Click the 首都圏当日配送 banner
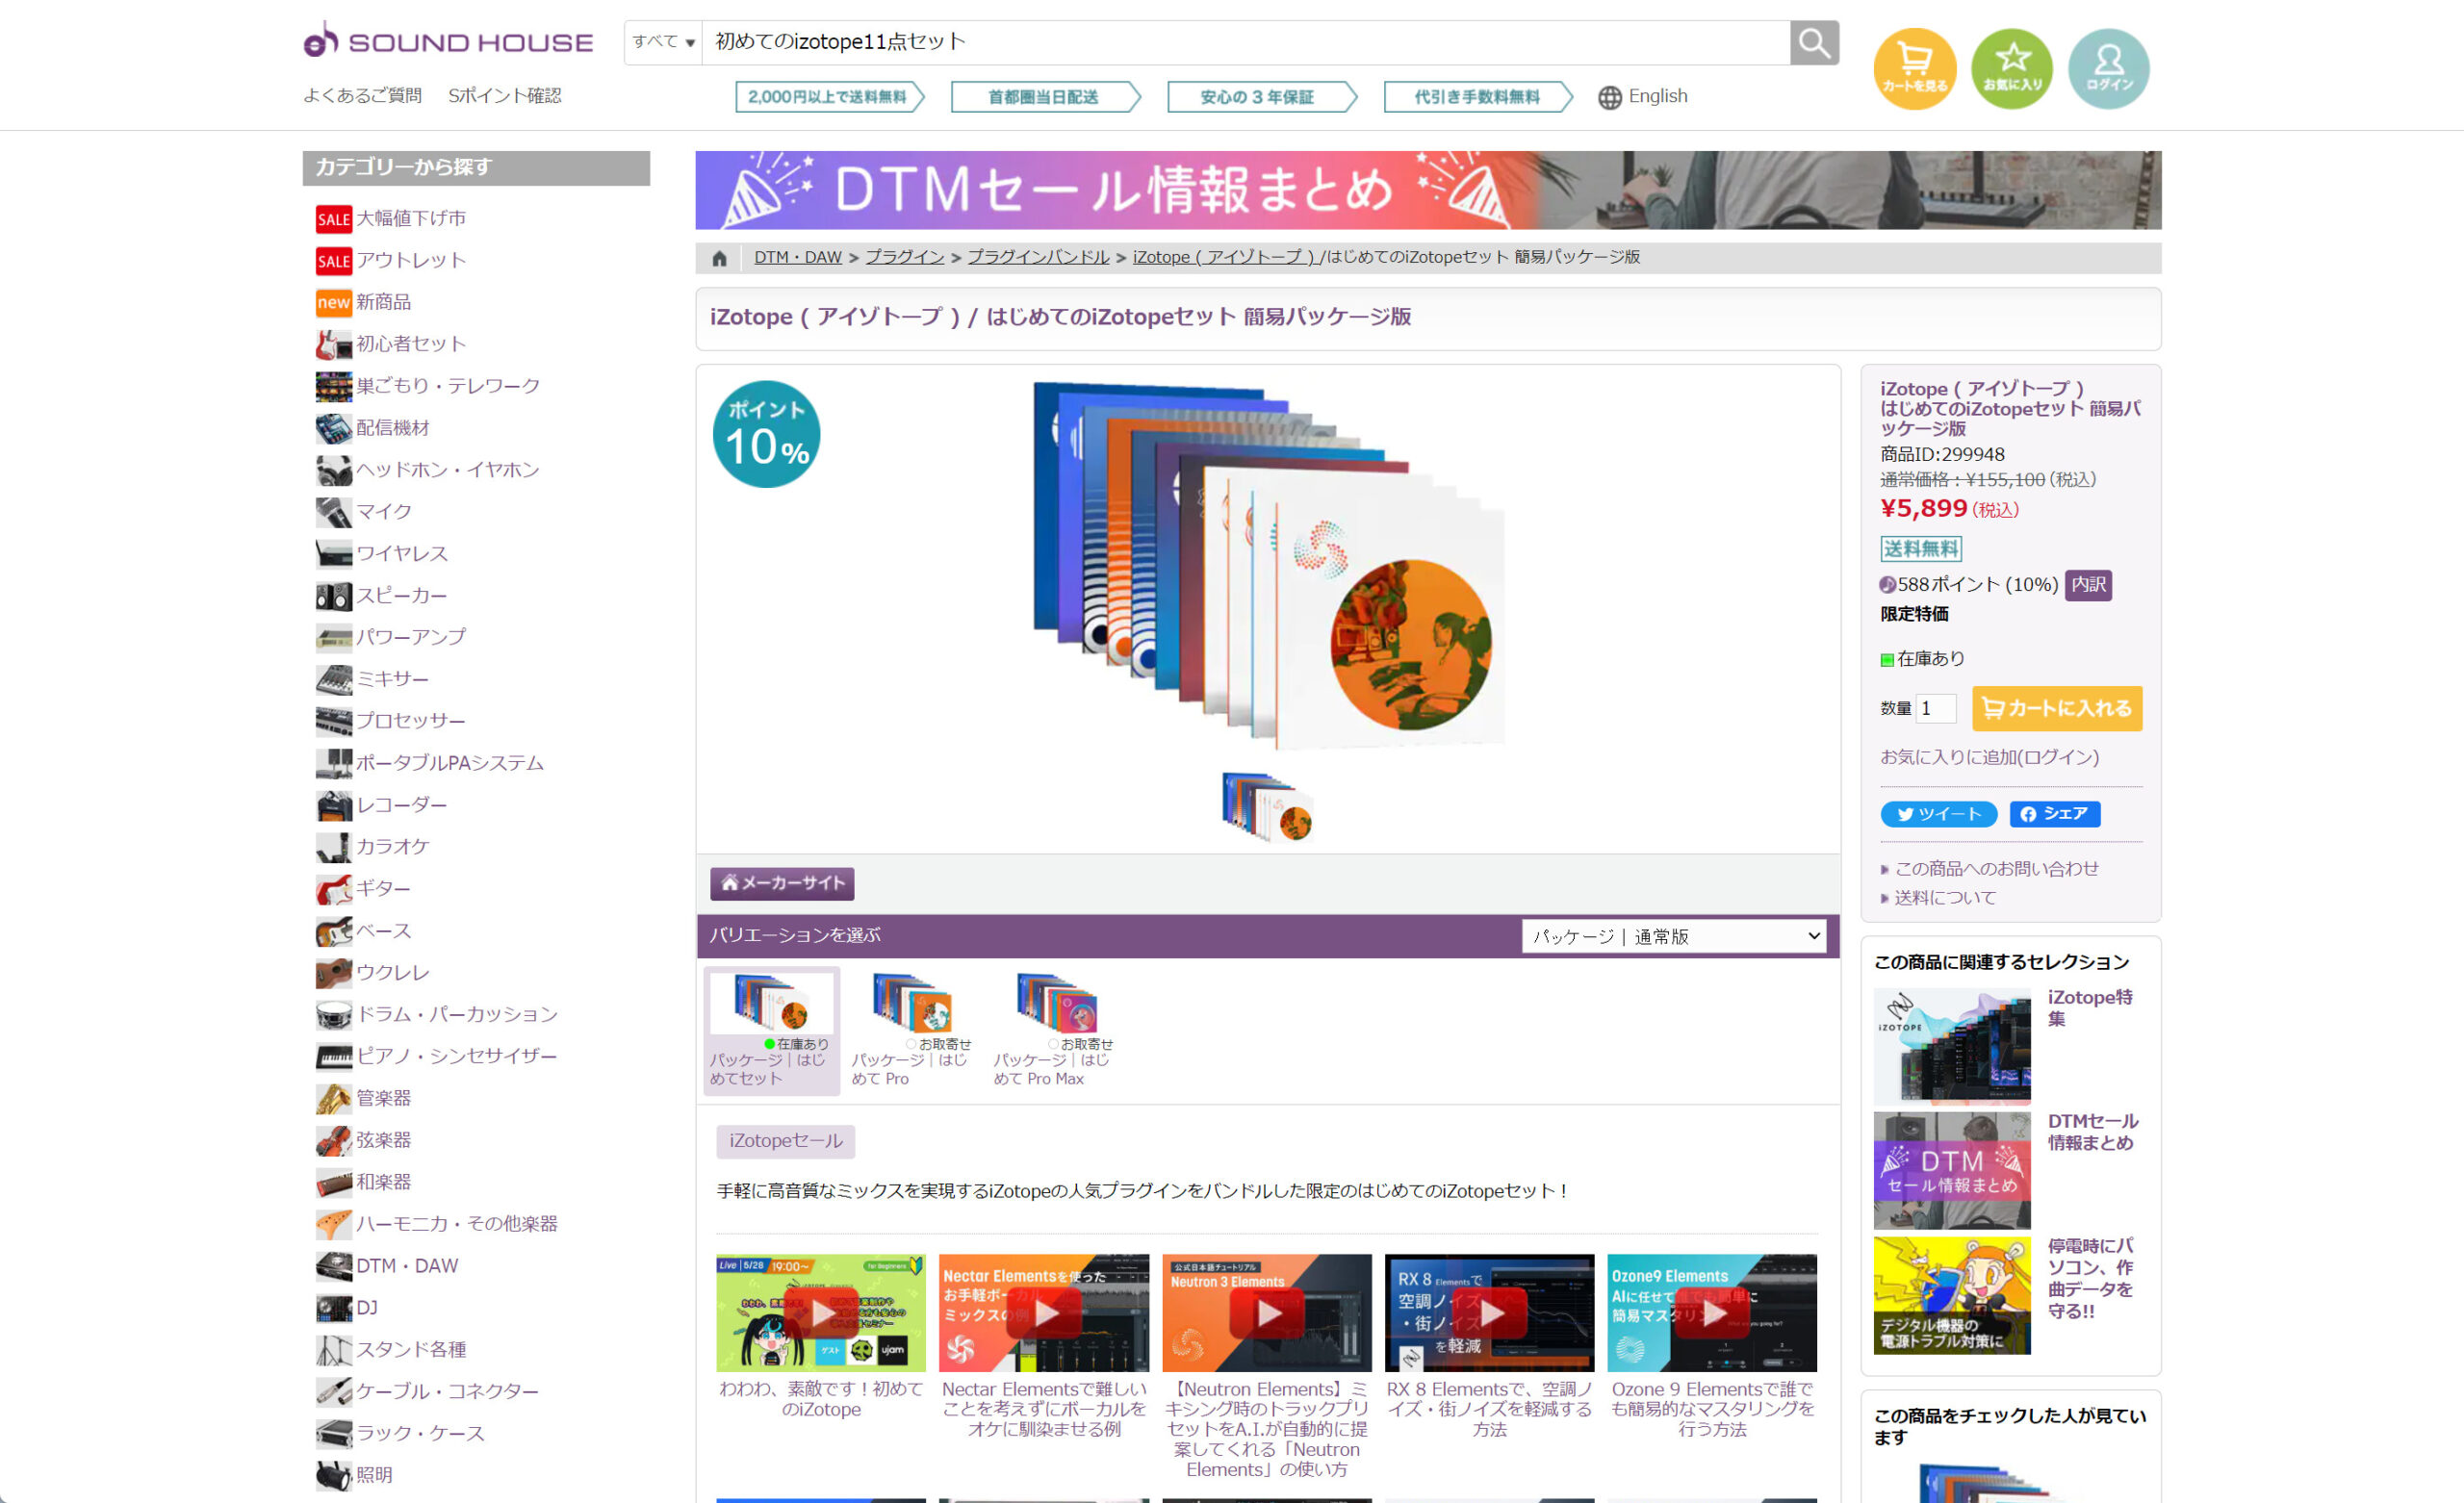The width and height of the screenshot is (2464, 1503). pos(1045,97)
